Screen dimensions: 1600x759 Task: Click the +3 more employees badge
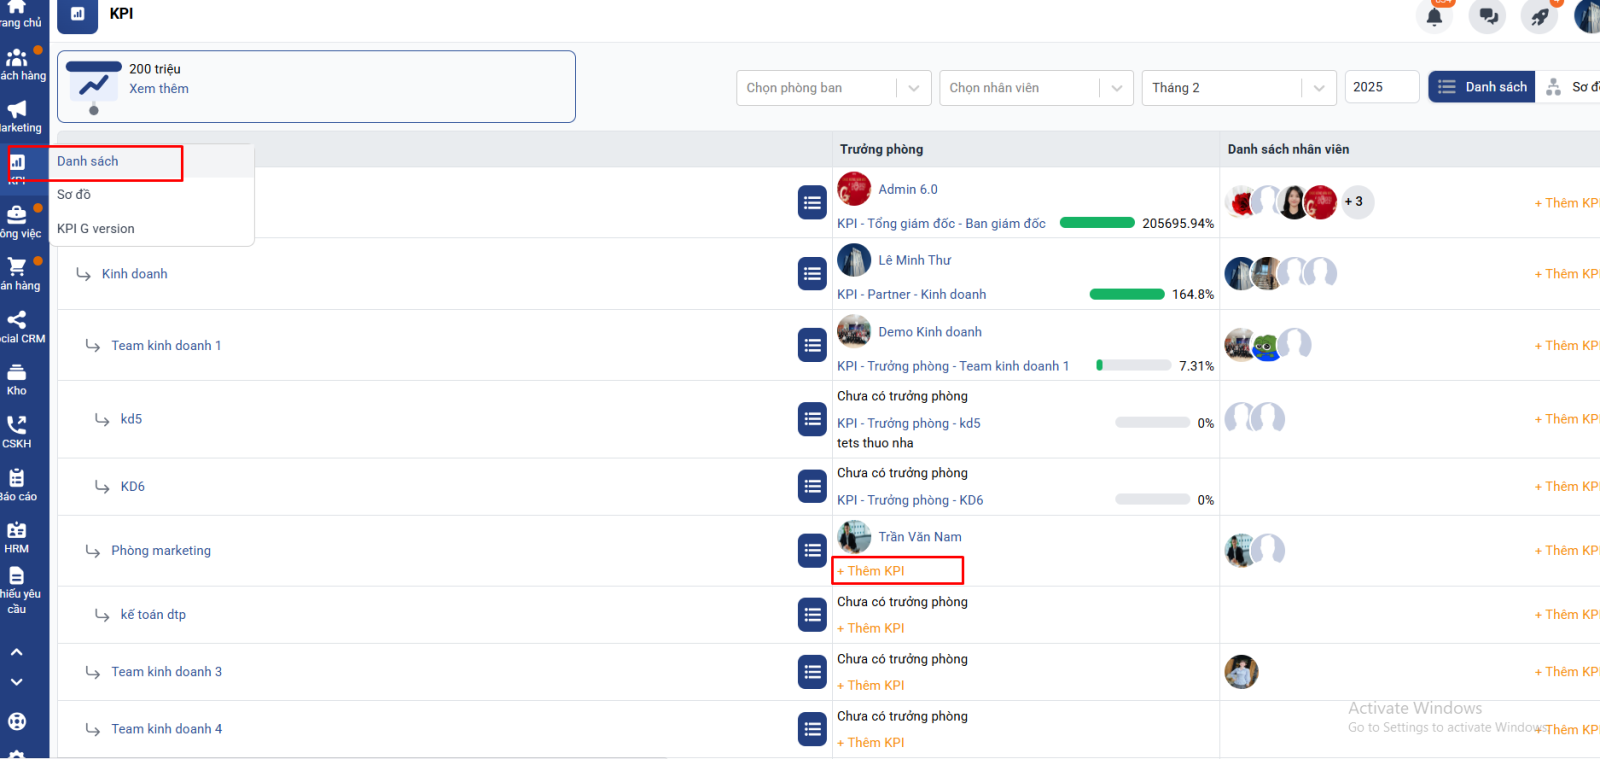coord(1357,202)
